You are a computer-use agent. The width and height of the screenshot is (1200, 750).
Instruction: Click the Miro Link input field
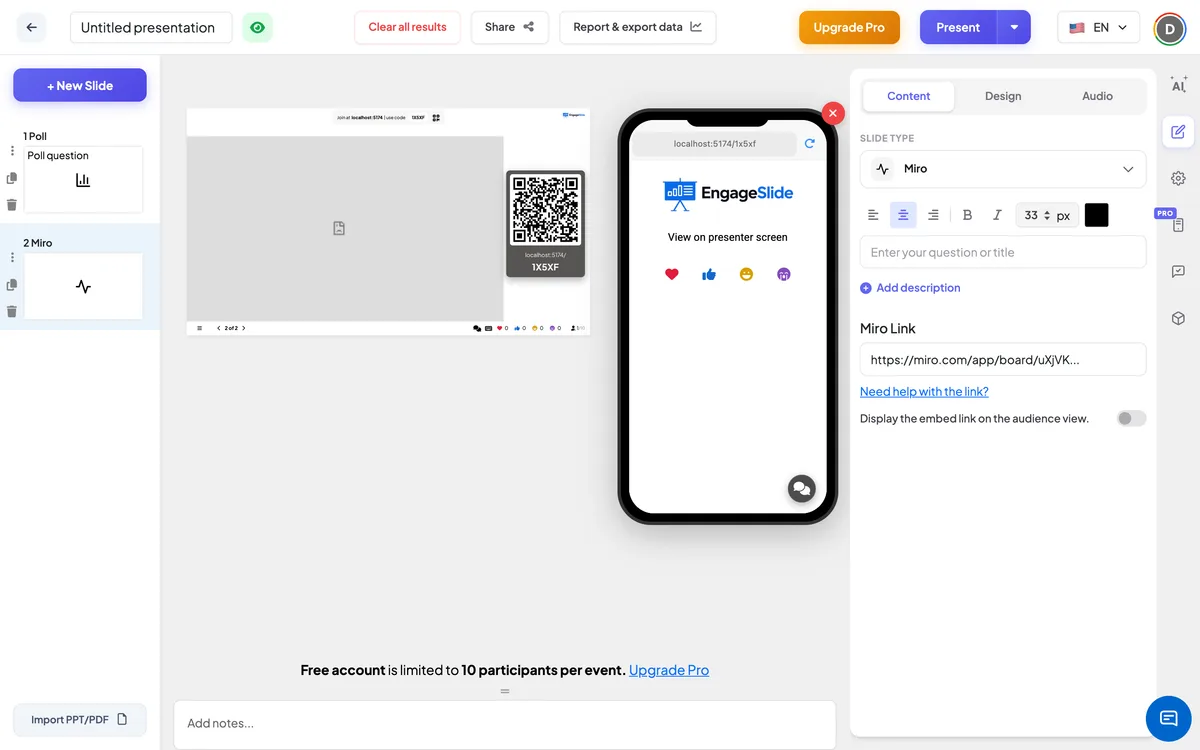[1003, 360]
